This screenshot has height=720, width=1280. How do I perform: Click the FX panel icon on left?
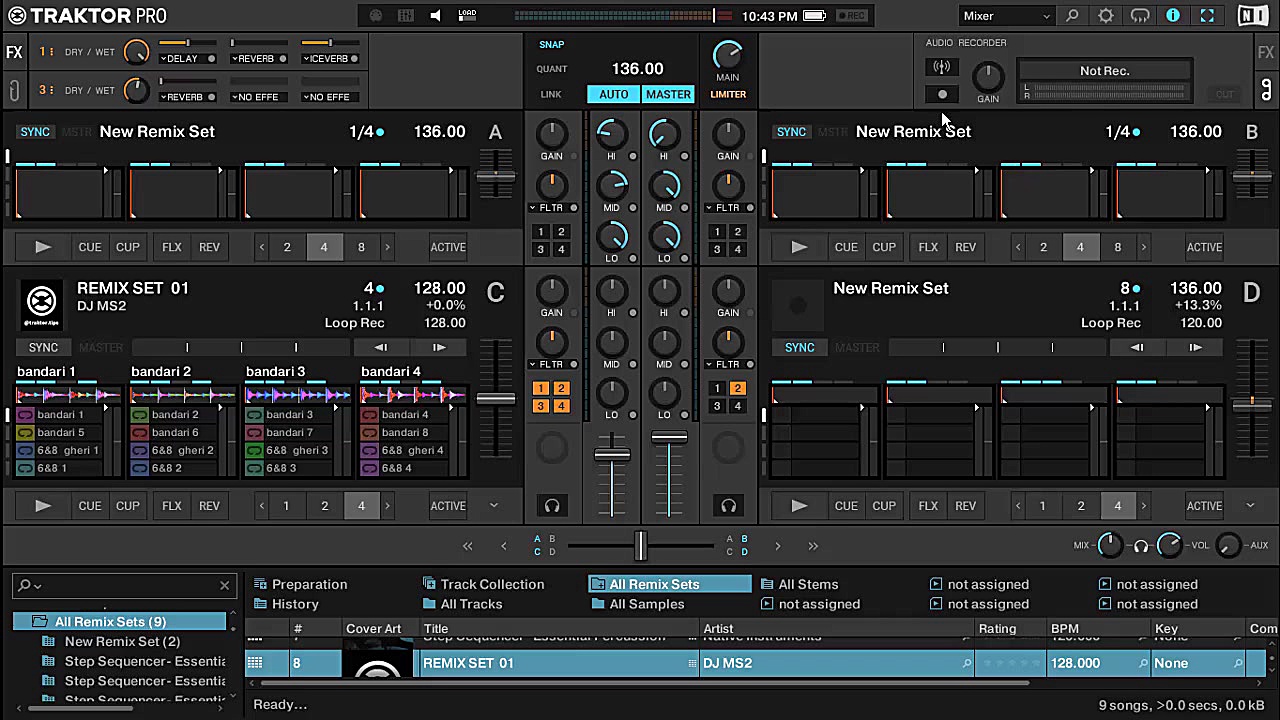14,52
